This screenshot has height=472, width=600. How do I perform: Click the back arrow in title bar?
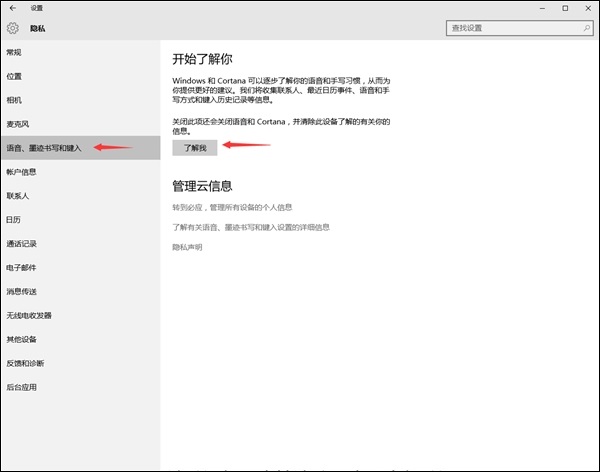coord(12,8)
